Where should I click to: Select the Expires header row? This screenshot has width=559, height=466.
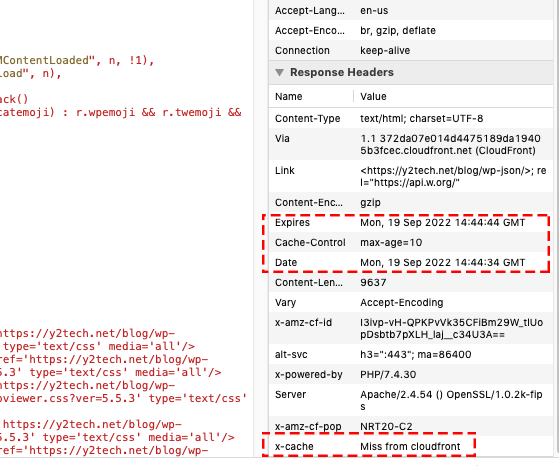point(411,222)
